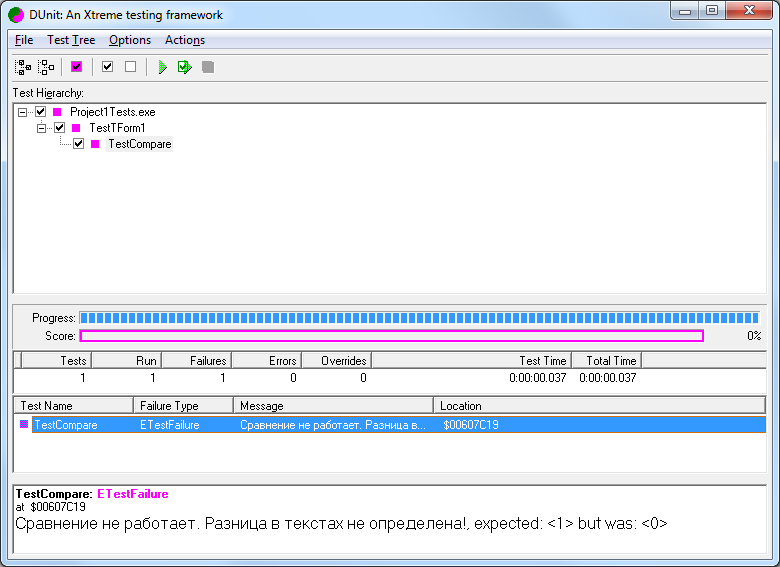
Task: Maximize the DUnit window
Action: click(x=712, y=10)
